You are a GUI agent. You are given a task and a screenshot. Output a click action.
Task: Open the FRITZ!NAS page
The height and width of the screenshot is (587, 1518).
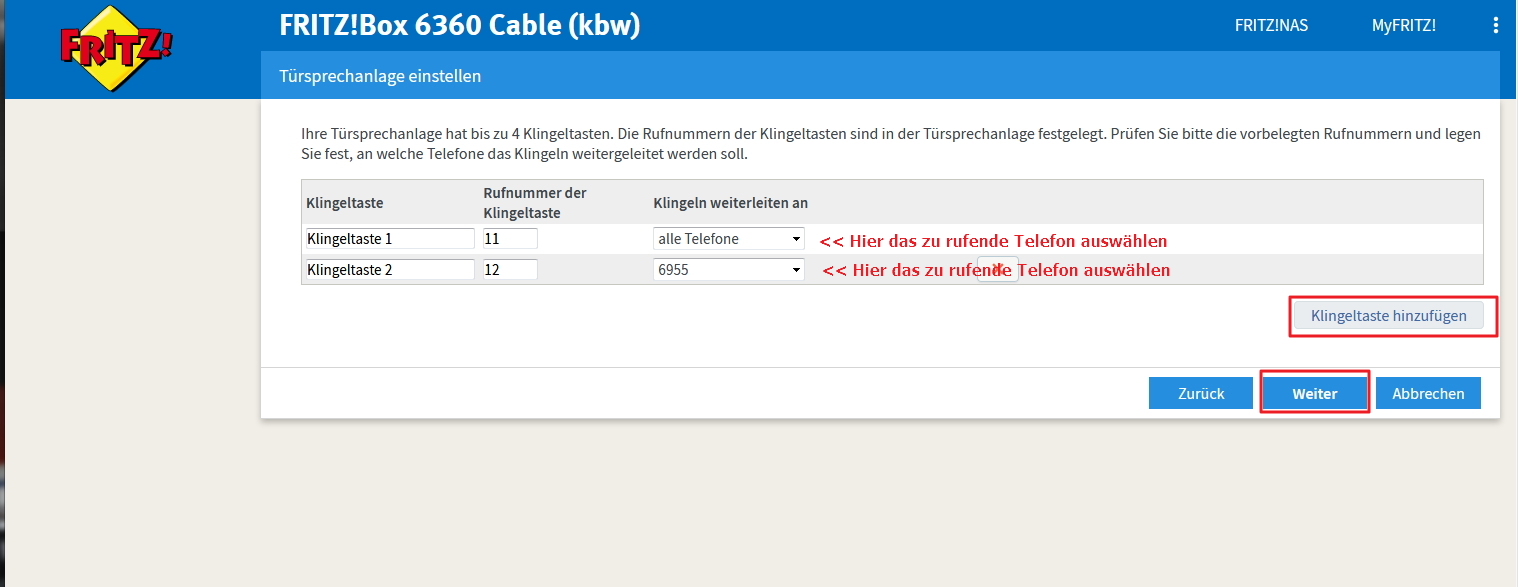pyautogui.click(x=1271, y=26)
